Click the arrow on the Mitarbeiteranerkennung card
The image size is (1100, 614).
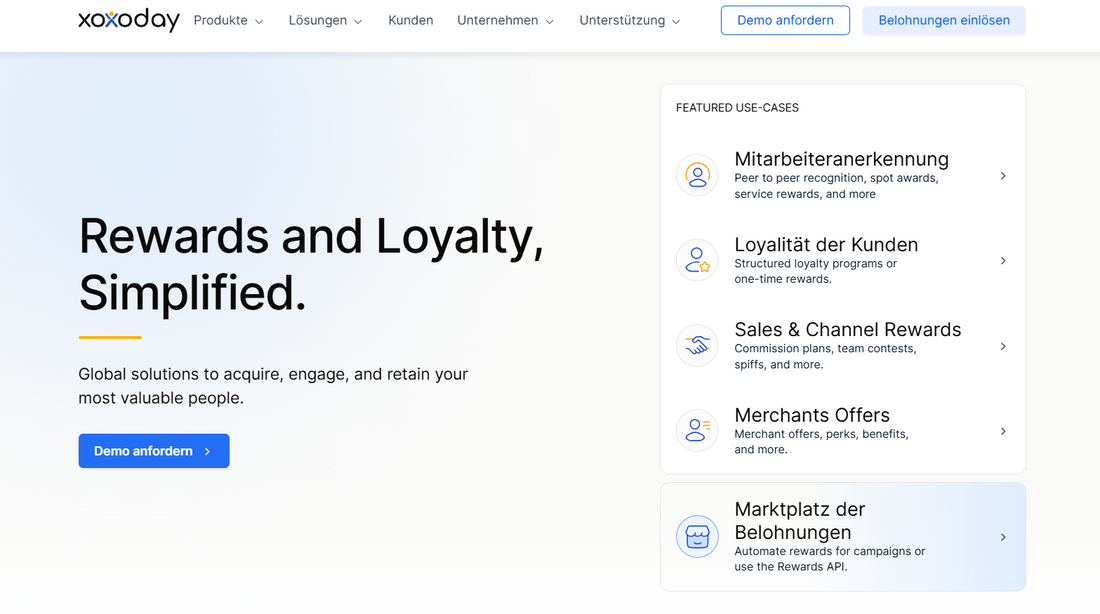(1003, 175)
